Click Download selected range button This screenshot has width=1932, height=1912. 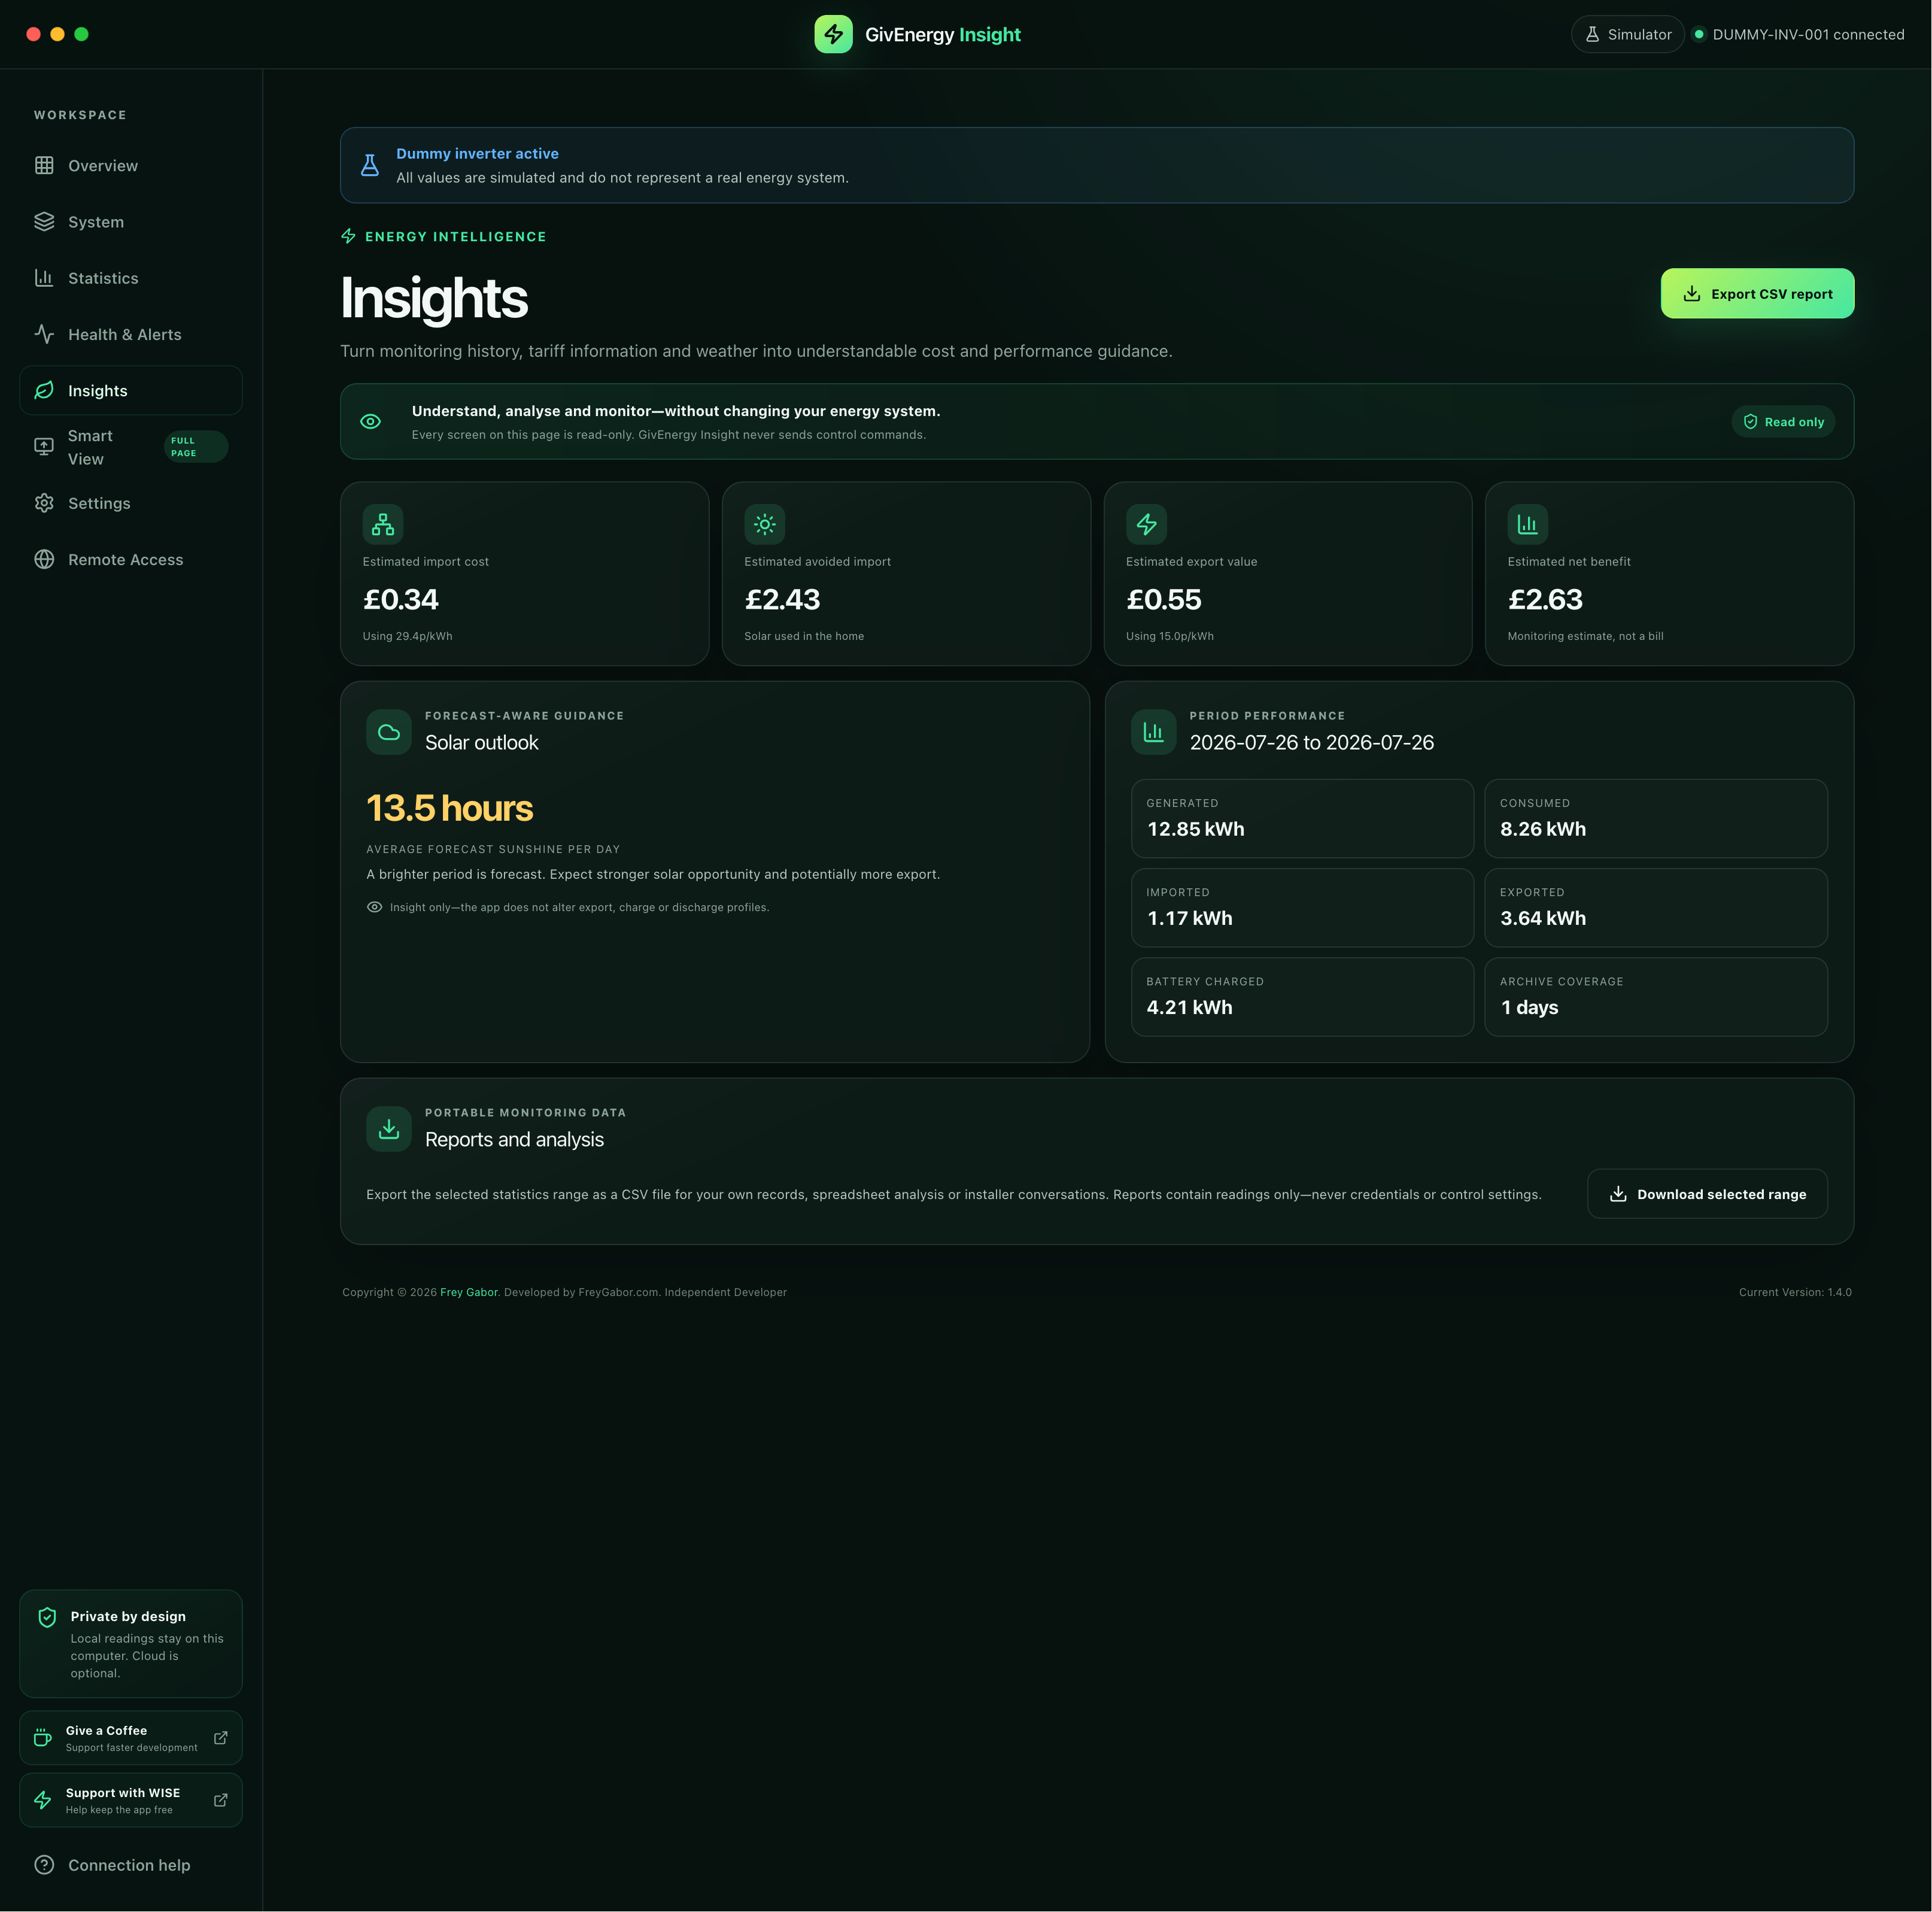tap(1707, 1193)
